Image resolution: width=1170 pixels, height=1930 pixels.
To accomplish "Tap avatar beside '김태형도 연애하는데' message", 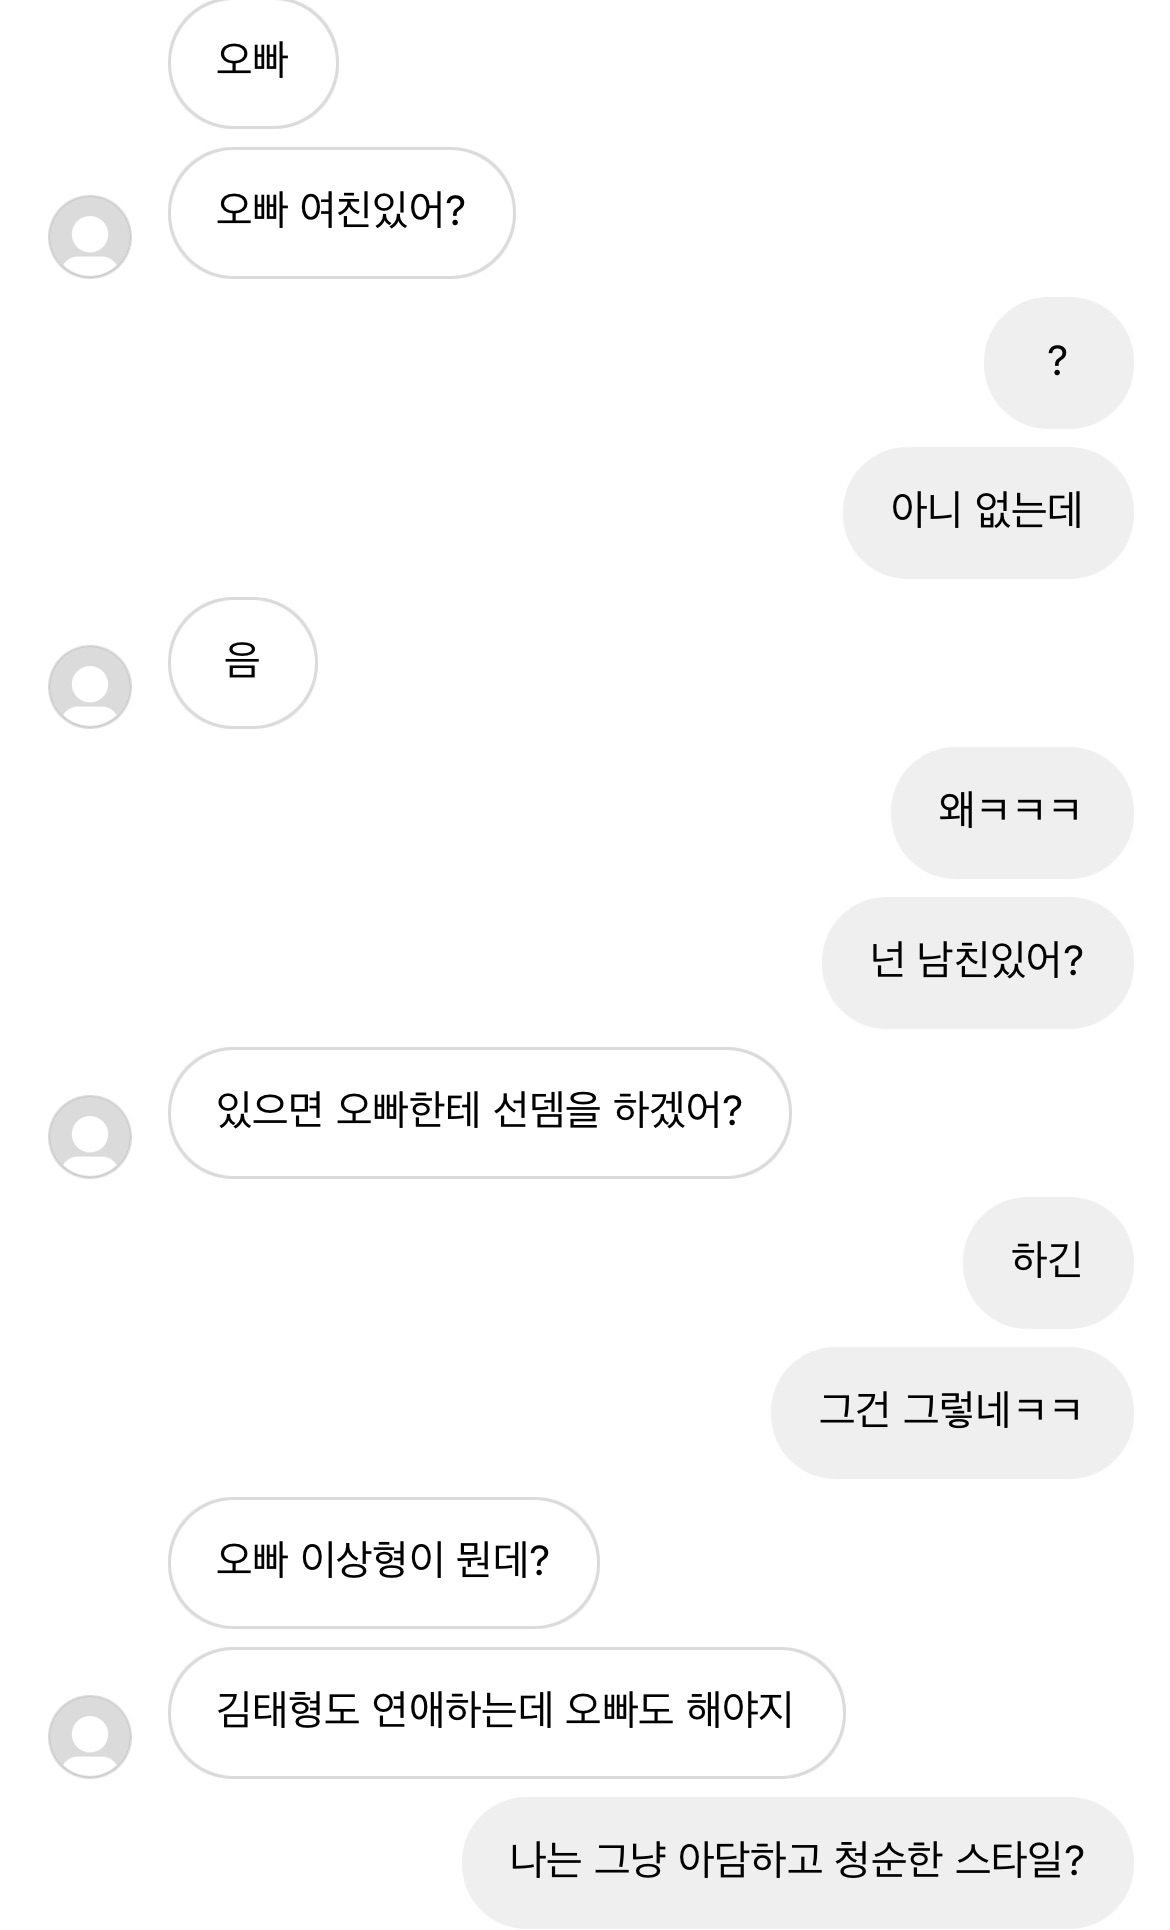I will click(x=90, y=1737).
